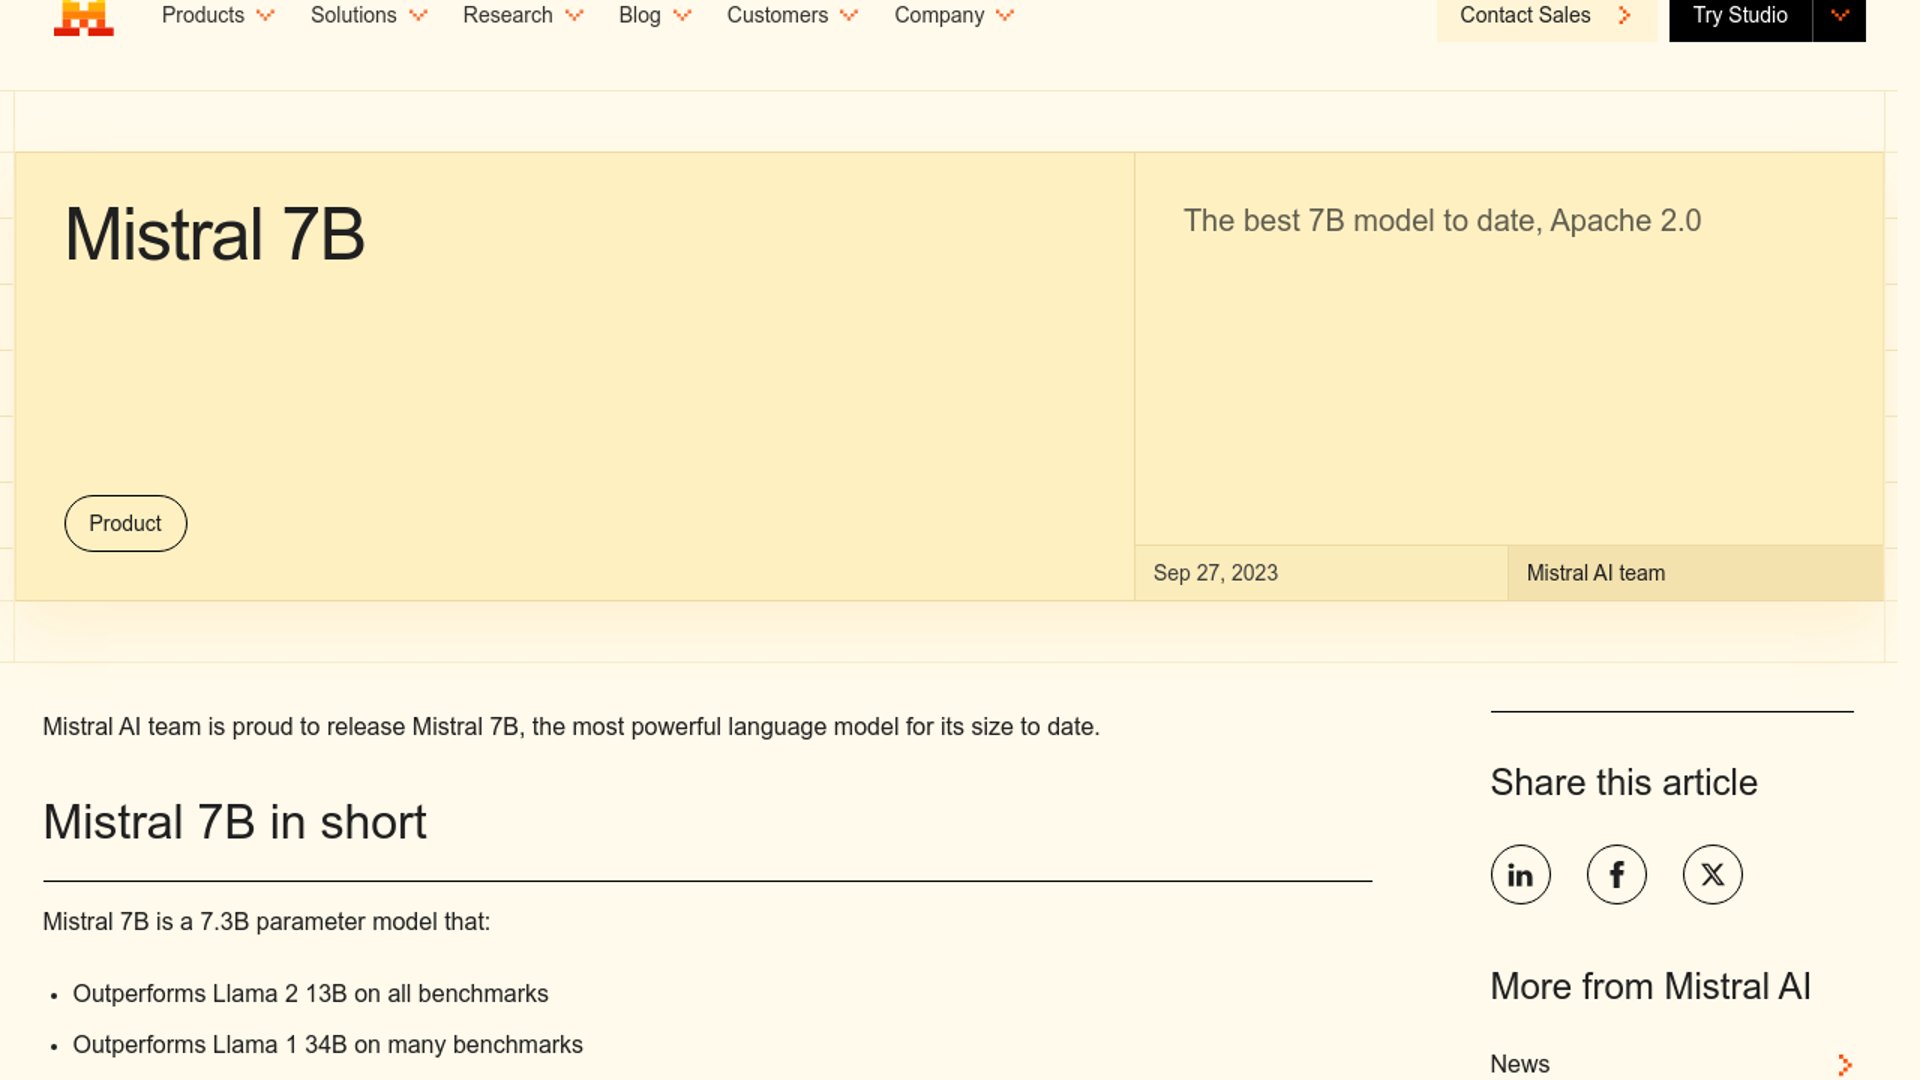Click the Mistral AI logo
Image resolution: width=1920 pixels, height=1080 pixels.
83,17
